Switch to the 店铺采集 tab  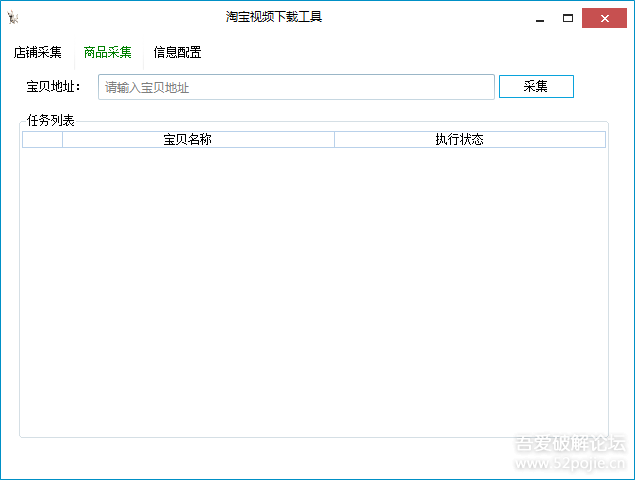pyautogui.click(x=38, y=53)
